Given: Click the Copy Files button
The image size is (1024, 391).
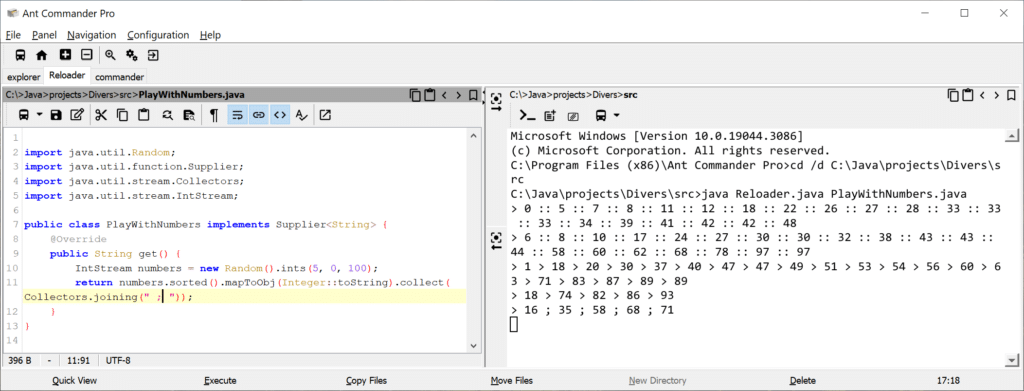Looking at the screenshot, I should point(366,381).
